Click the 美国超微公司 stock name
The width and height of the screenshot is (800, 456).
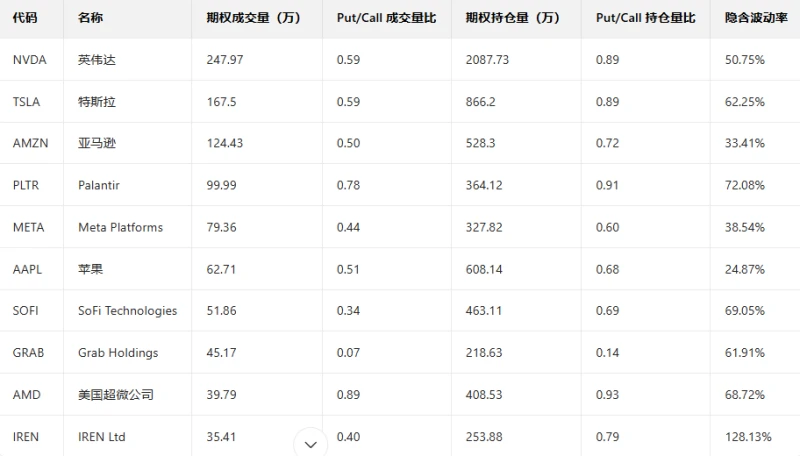(116, 395)
